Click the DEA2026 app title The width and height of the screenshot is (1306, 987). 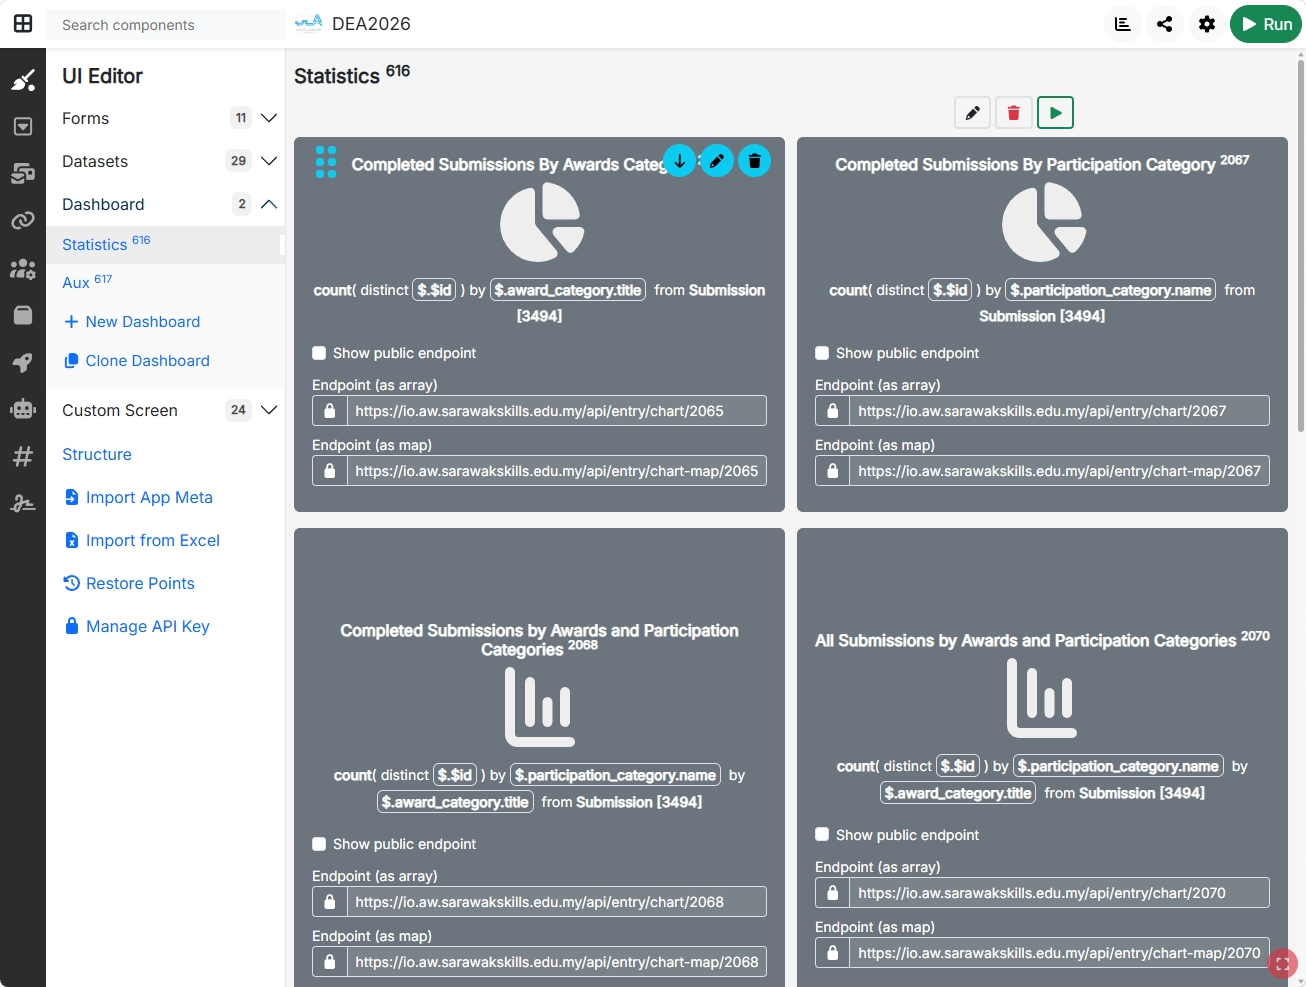tap(371, 24)
